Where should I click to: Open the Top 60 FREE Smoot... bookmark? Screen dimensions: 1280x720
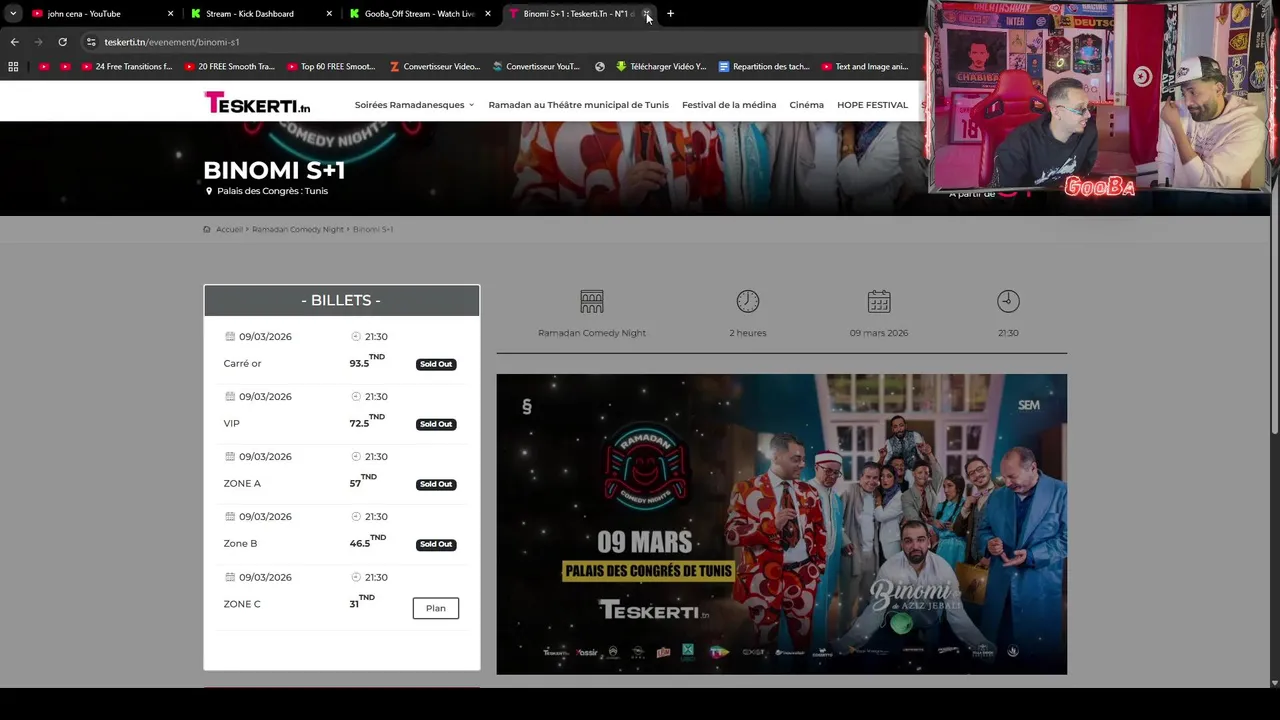(x=332, y=67)
